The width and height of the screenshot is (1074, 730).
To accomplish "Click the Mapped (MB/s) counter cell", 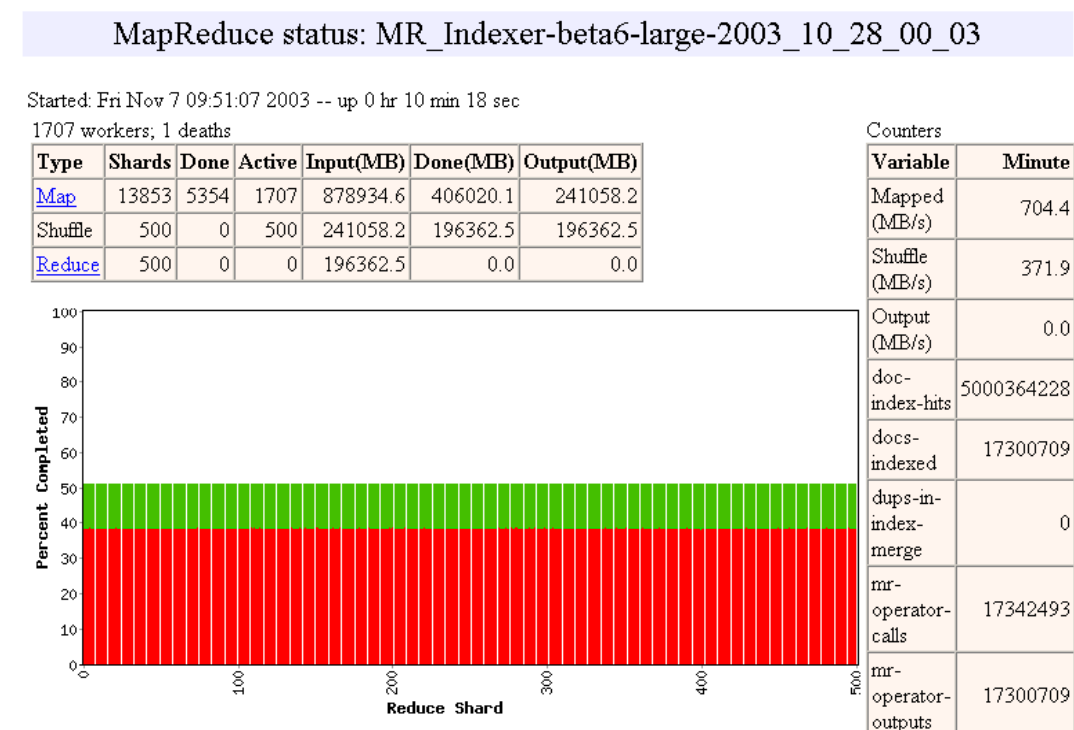I will tap(910, 209).
